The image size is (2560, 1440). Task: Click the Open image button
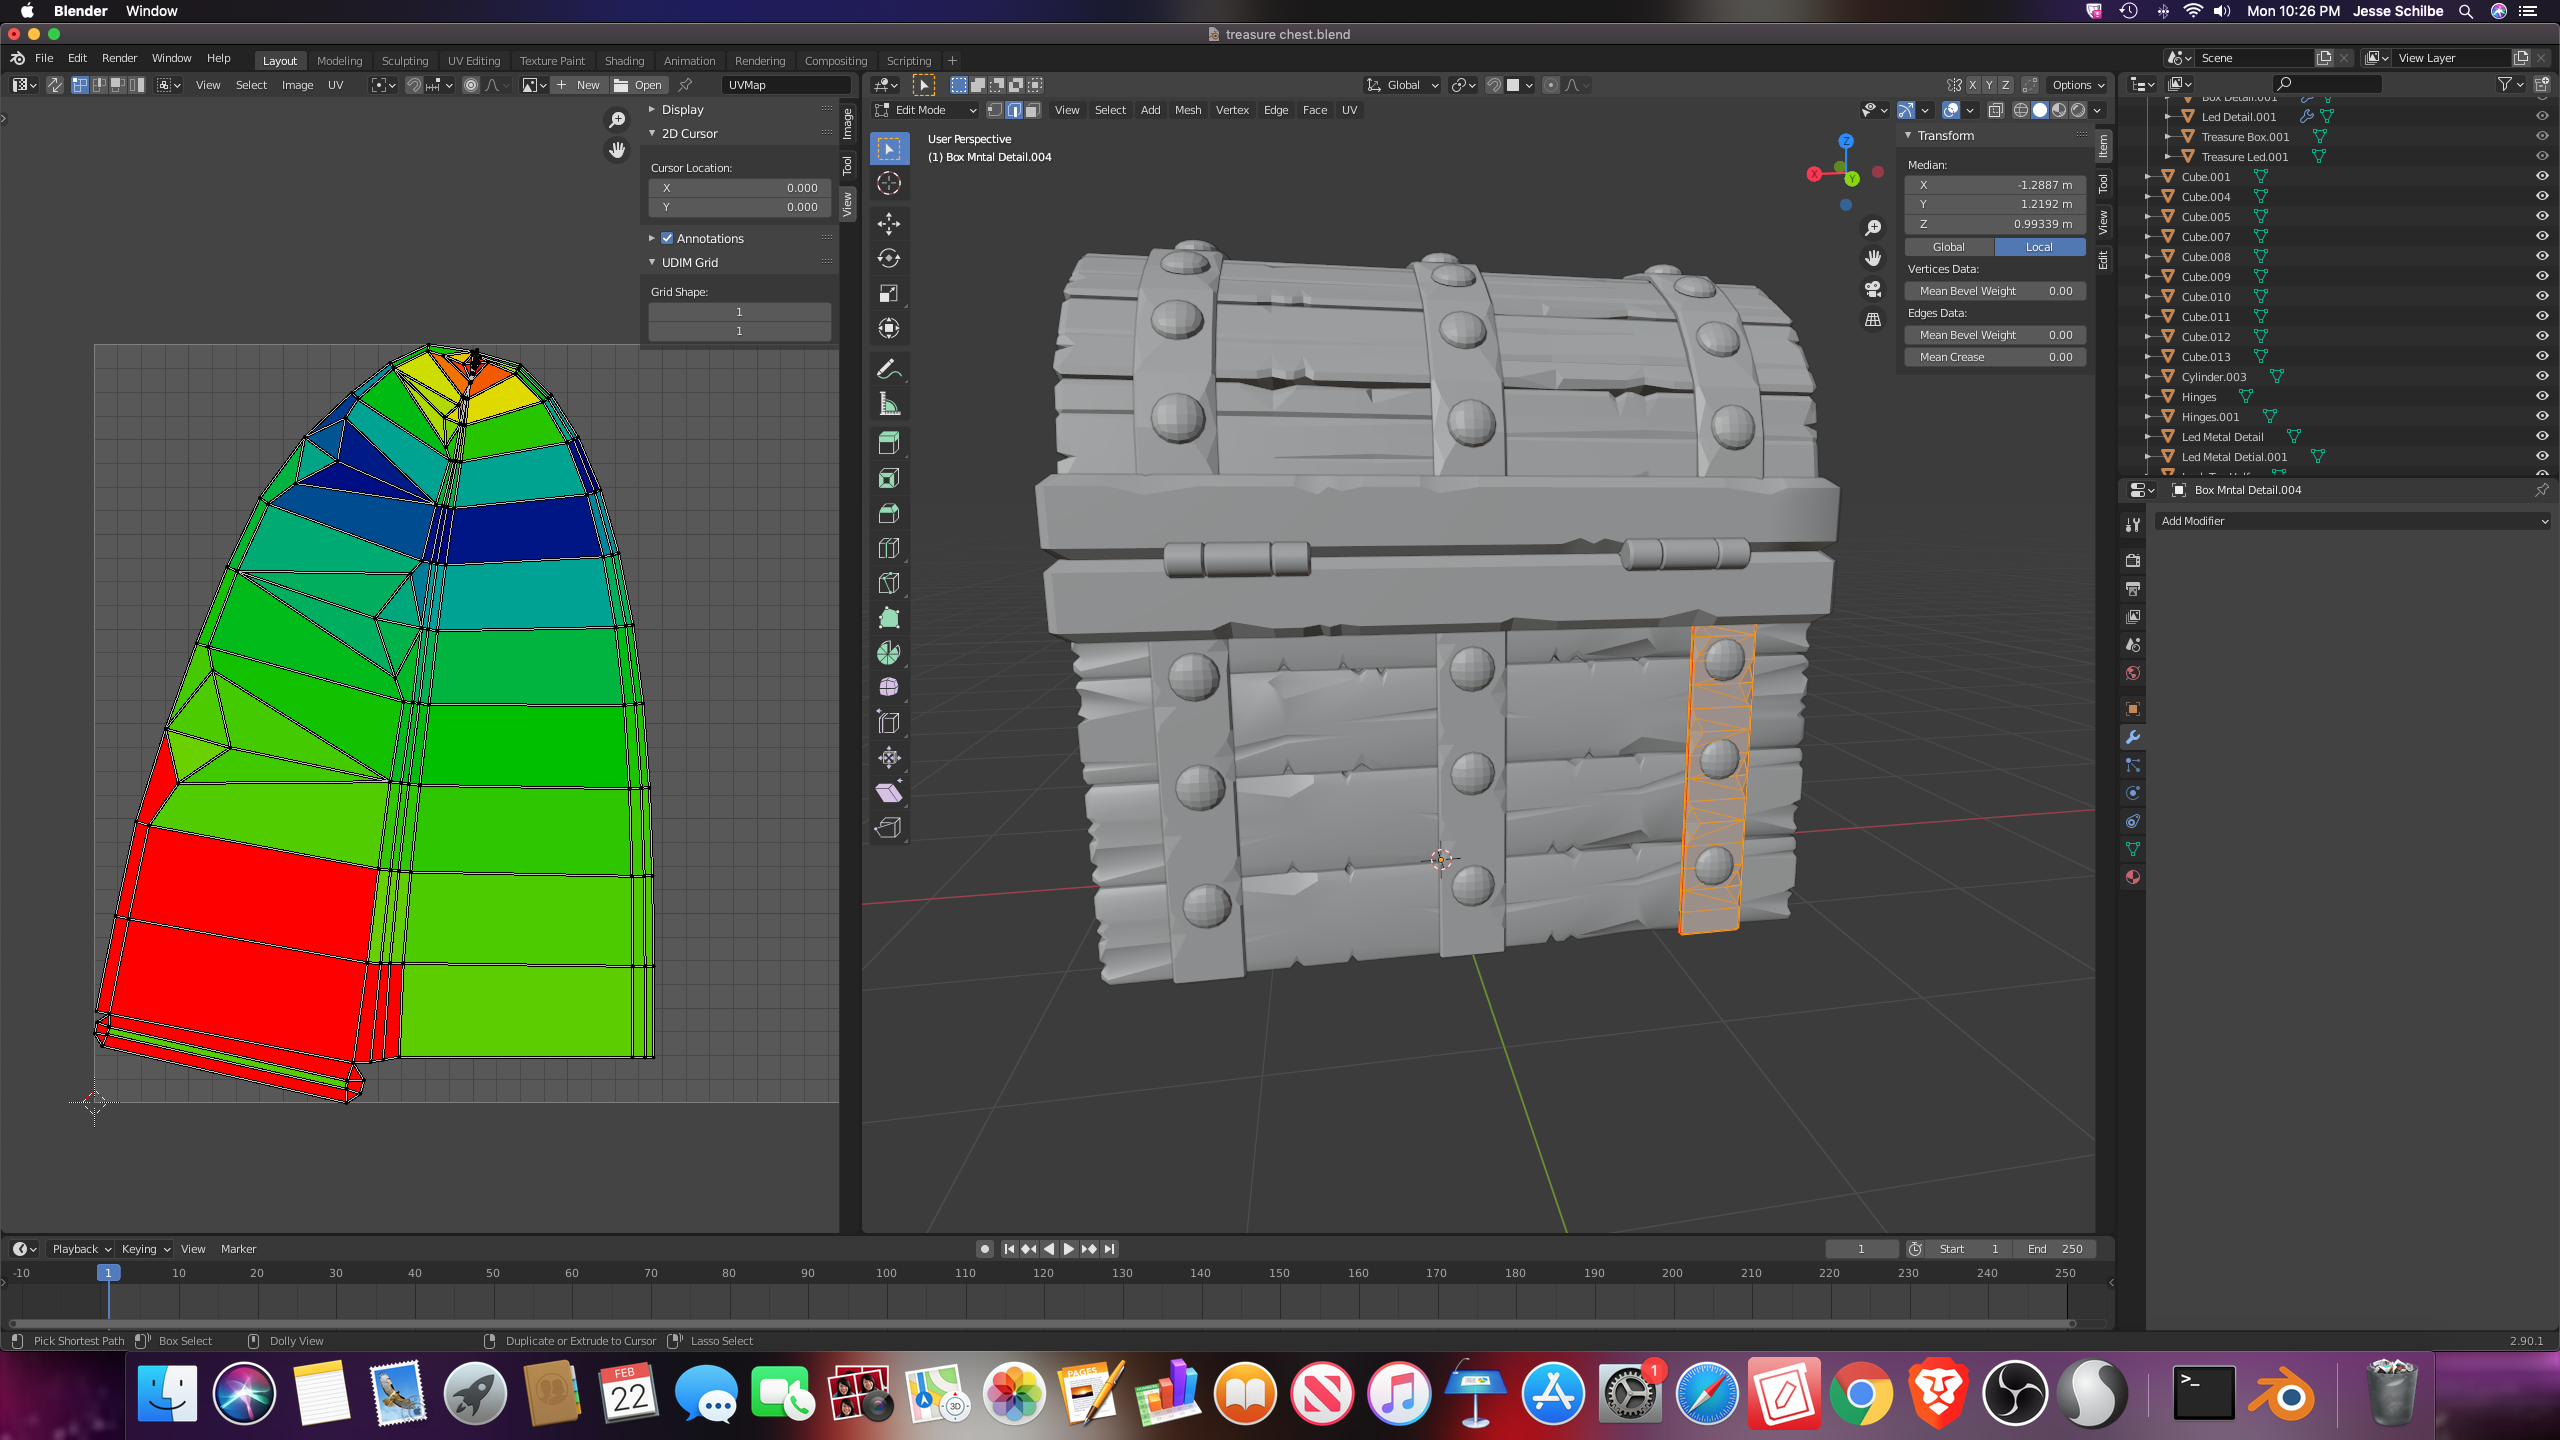coord(638,85)
